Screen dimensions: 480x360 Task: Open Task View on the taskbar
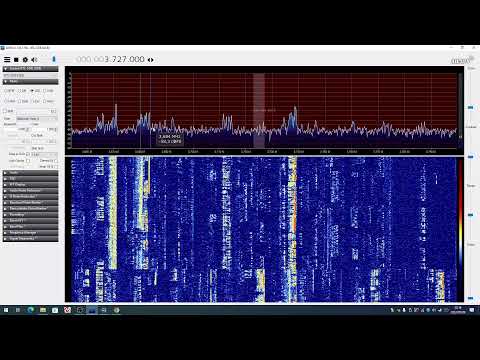tap(18, 310)
